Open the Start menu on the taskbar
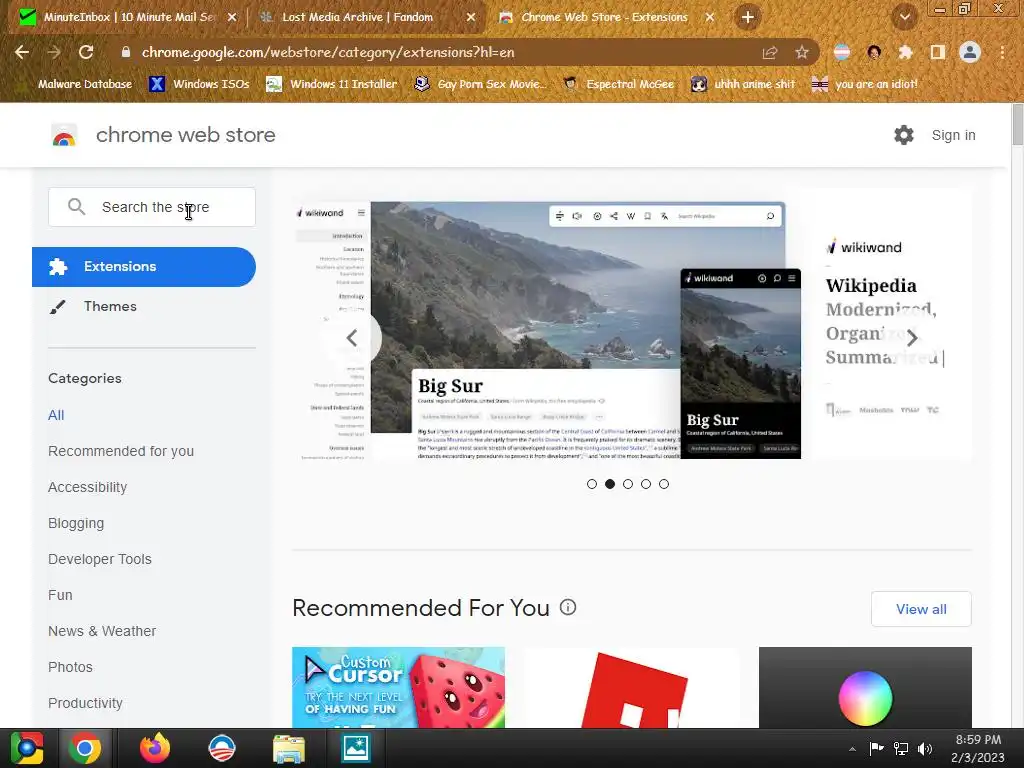Viewport: 1024px width, 768px height. 27,748
